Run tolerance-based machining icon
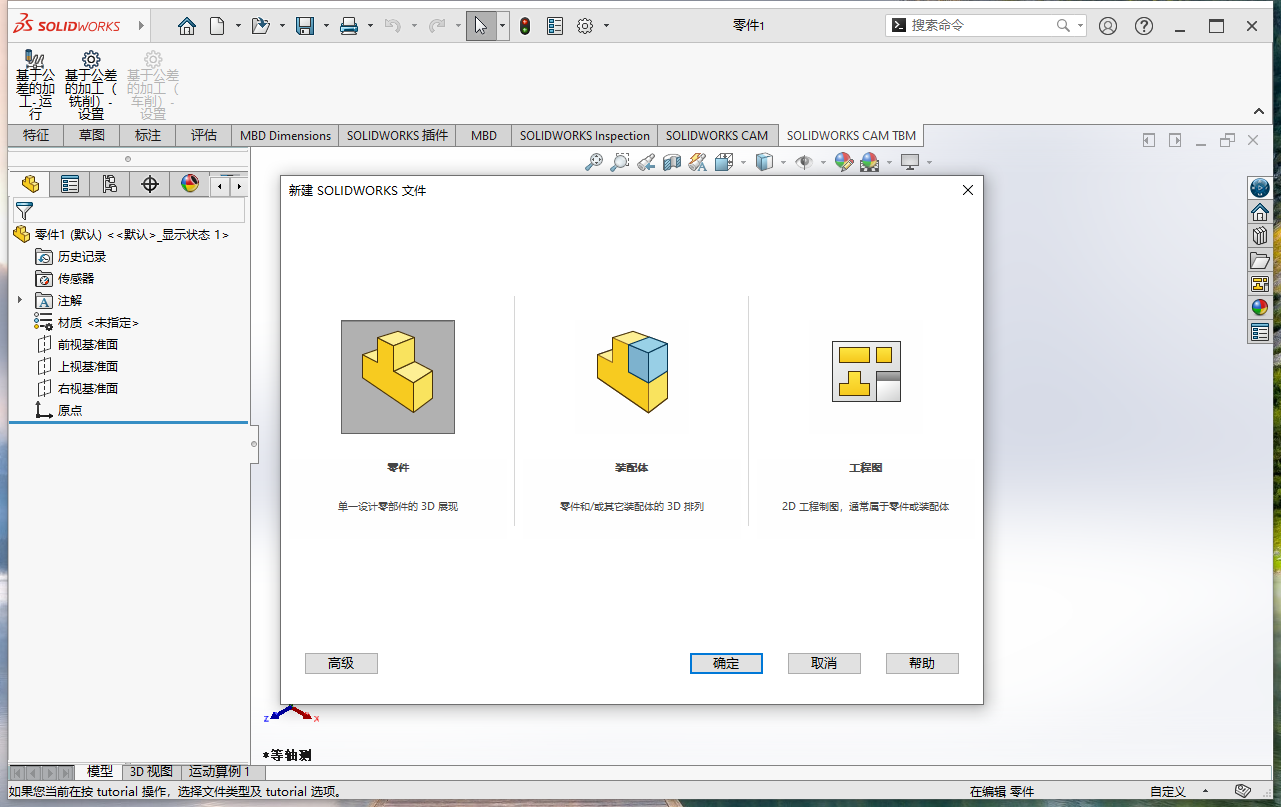1281x807 pixels. click(35, 85)
